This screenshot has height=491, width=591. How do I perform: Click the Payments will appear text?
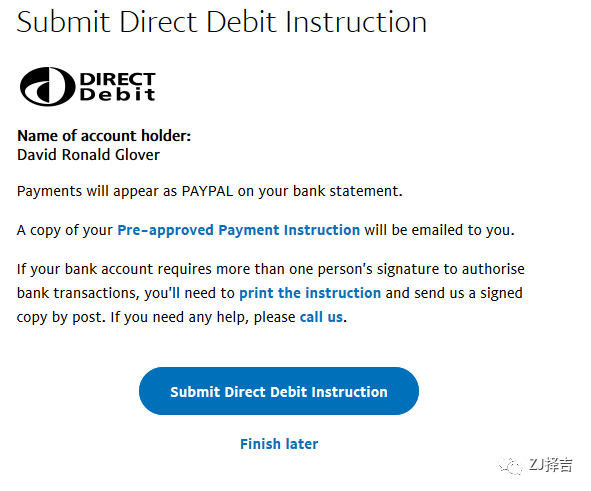click(x=89, y=191)
